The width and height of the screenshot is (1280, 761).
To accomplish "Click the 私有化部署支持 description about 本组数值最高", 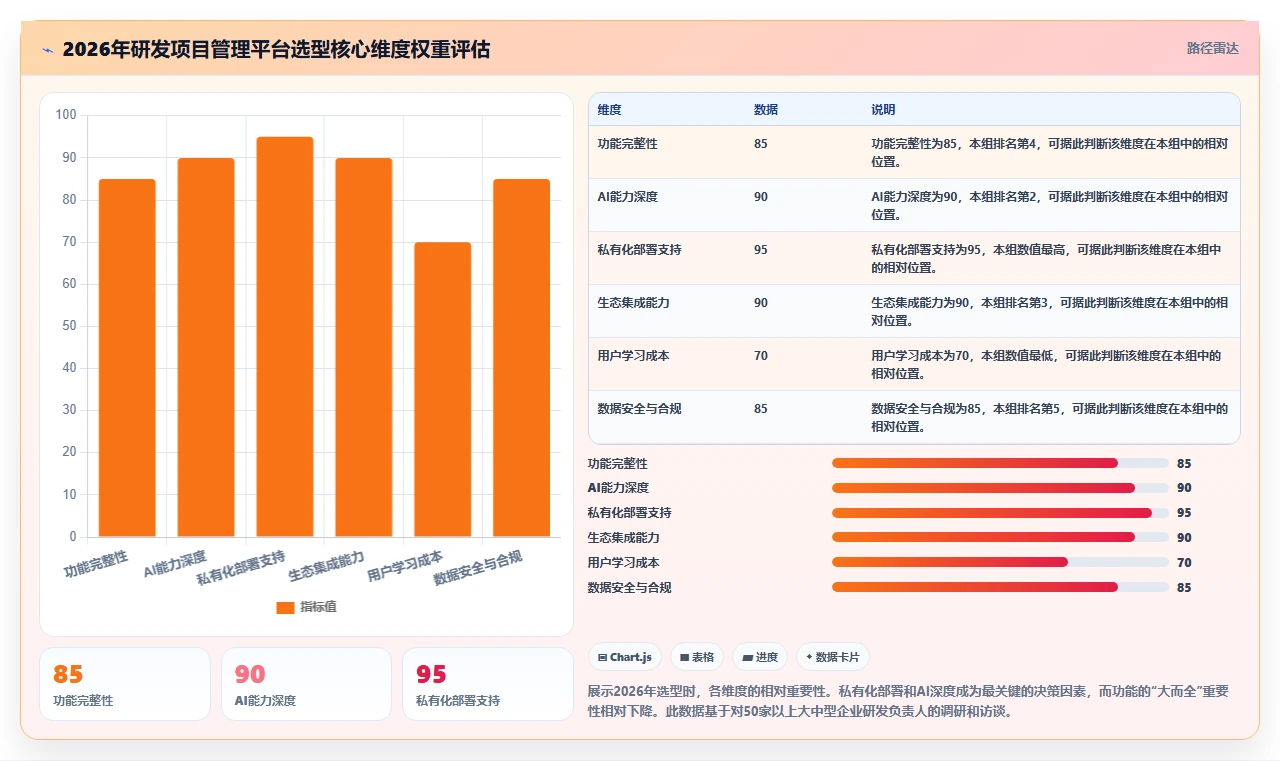I will pos(1048,259).
